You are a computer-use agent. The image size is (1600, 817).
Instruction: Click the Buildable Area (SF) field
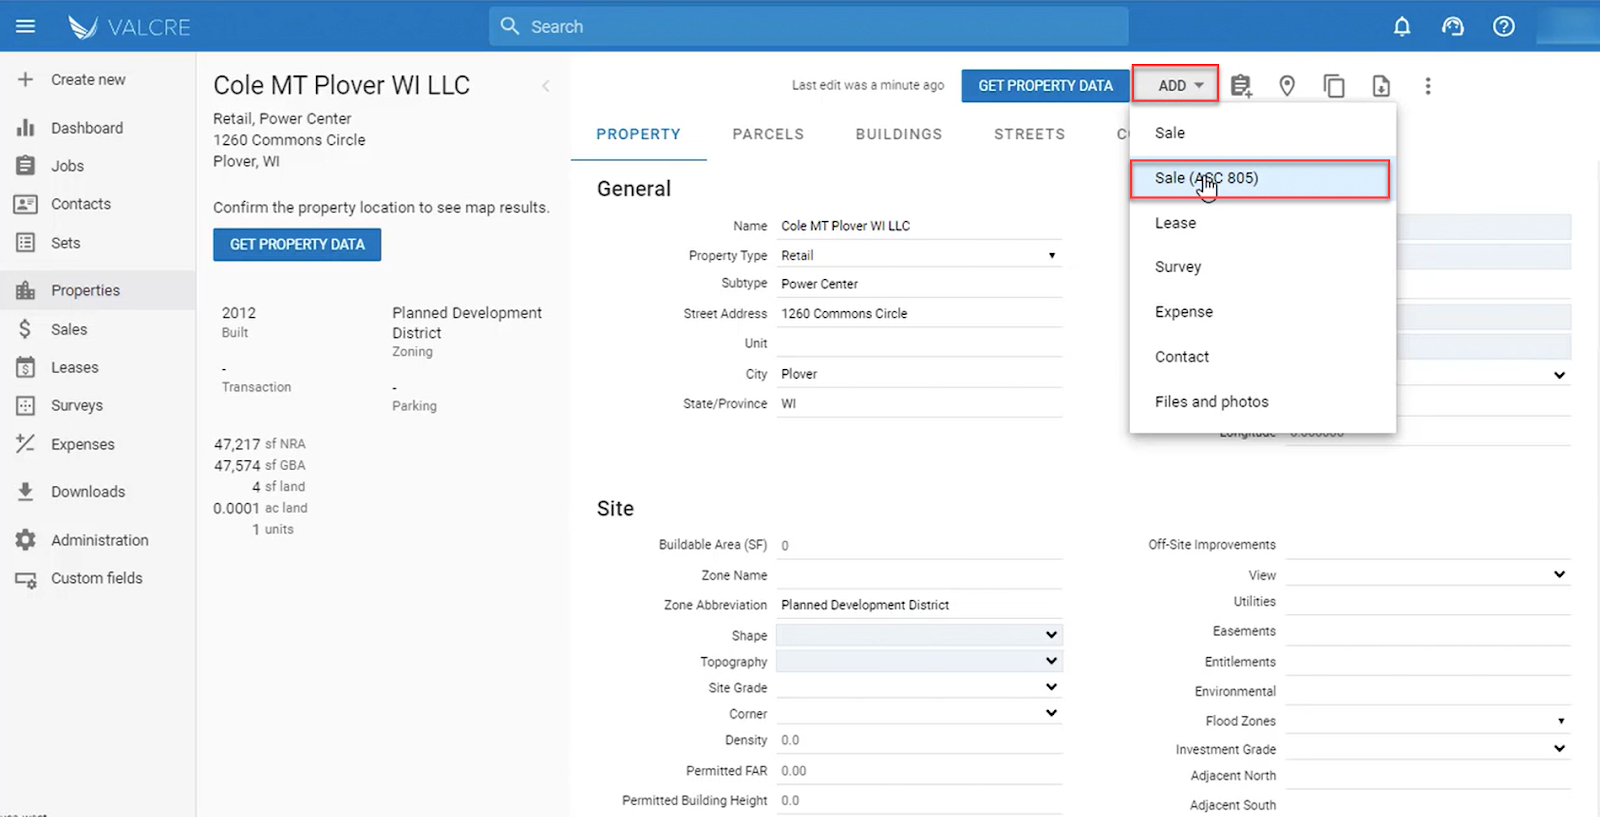pyautogui.click(x=919, y=546)
